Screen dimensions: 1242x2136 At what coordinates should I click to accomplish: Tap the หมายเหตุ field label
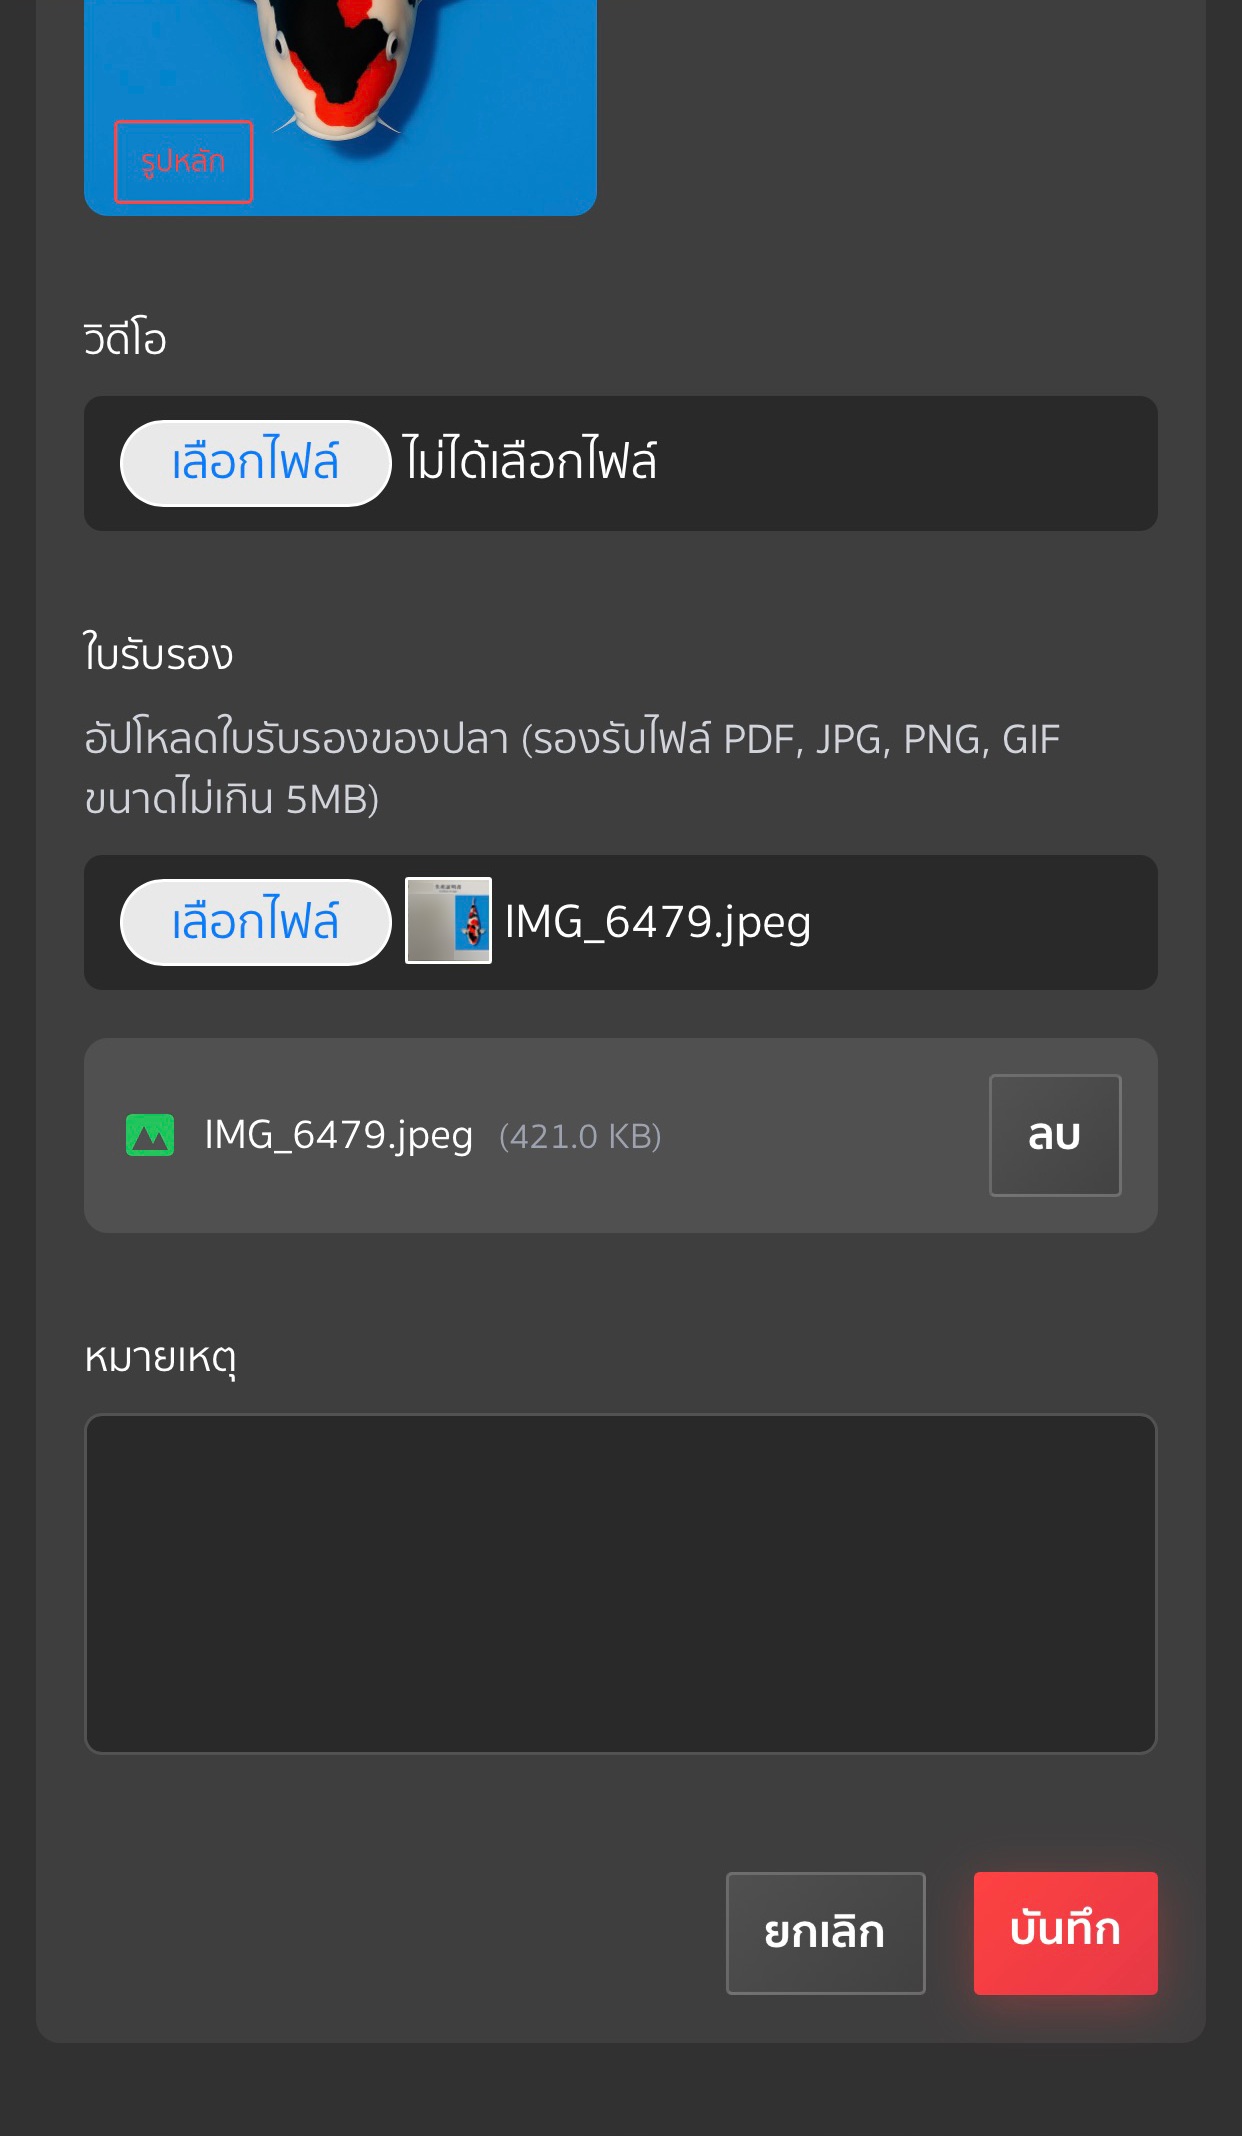(160, 1358)
